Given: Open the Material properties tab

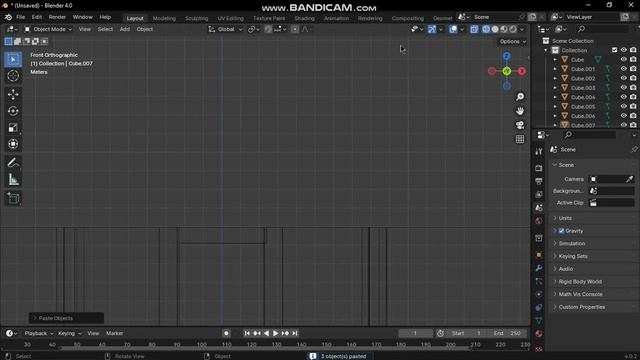Looking at the screenshot, I should [539, 334].
